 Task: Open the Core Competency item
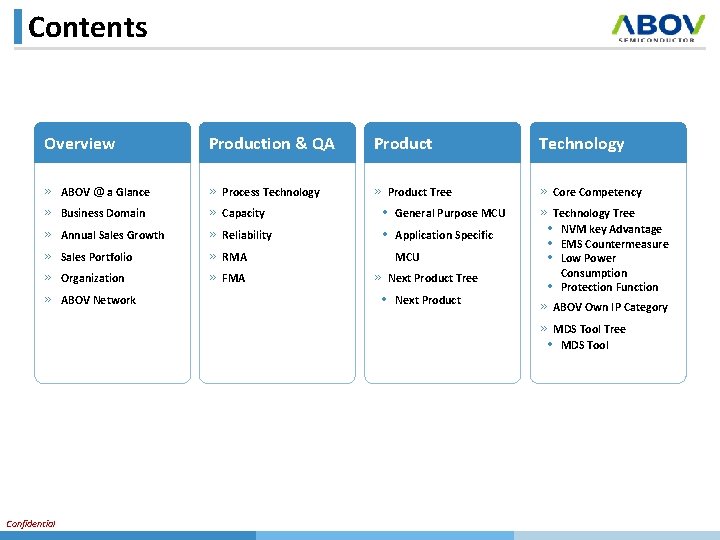[597, 192]
